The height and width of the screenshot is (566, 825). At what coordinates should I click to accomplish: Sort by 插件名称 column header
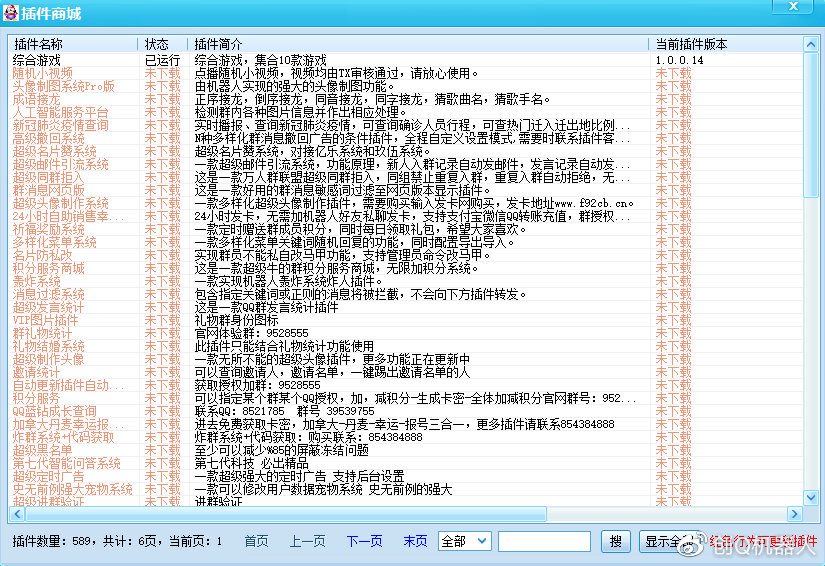[73, 44]
